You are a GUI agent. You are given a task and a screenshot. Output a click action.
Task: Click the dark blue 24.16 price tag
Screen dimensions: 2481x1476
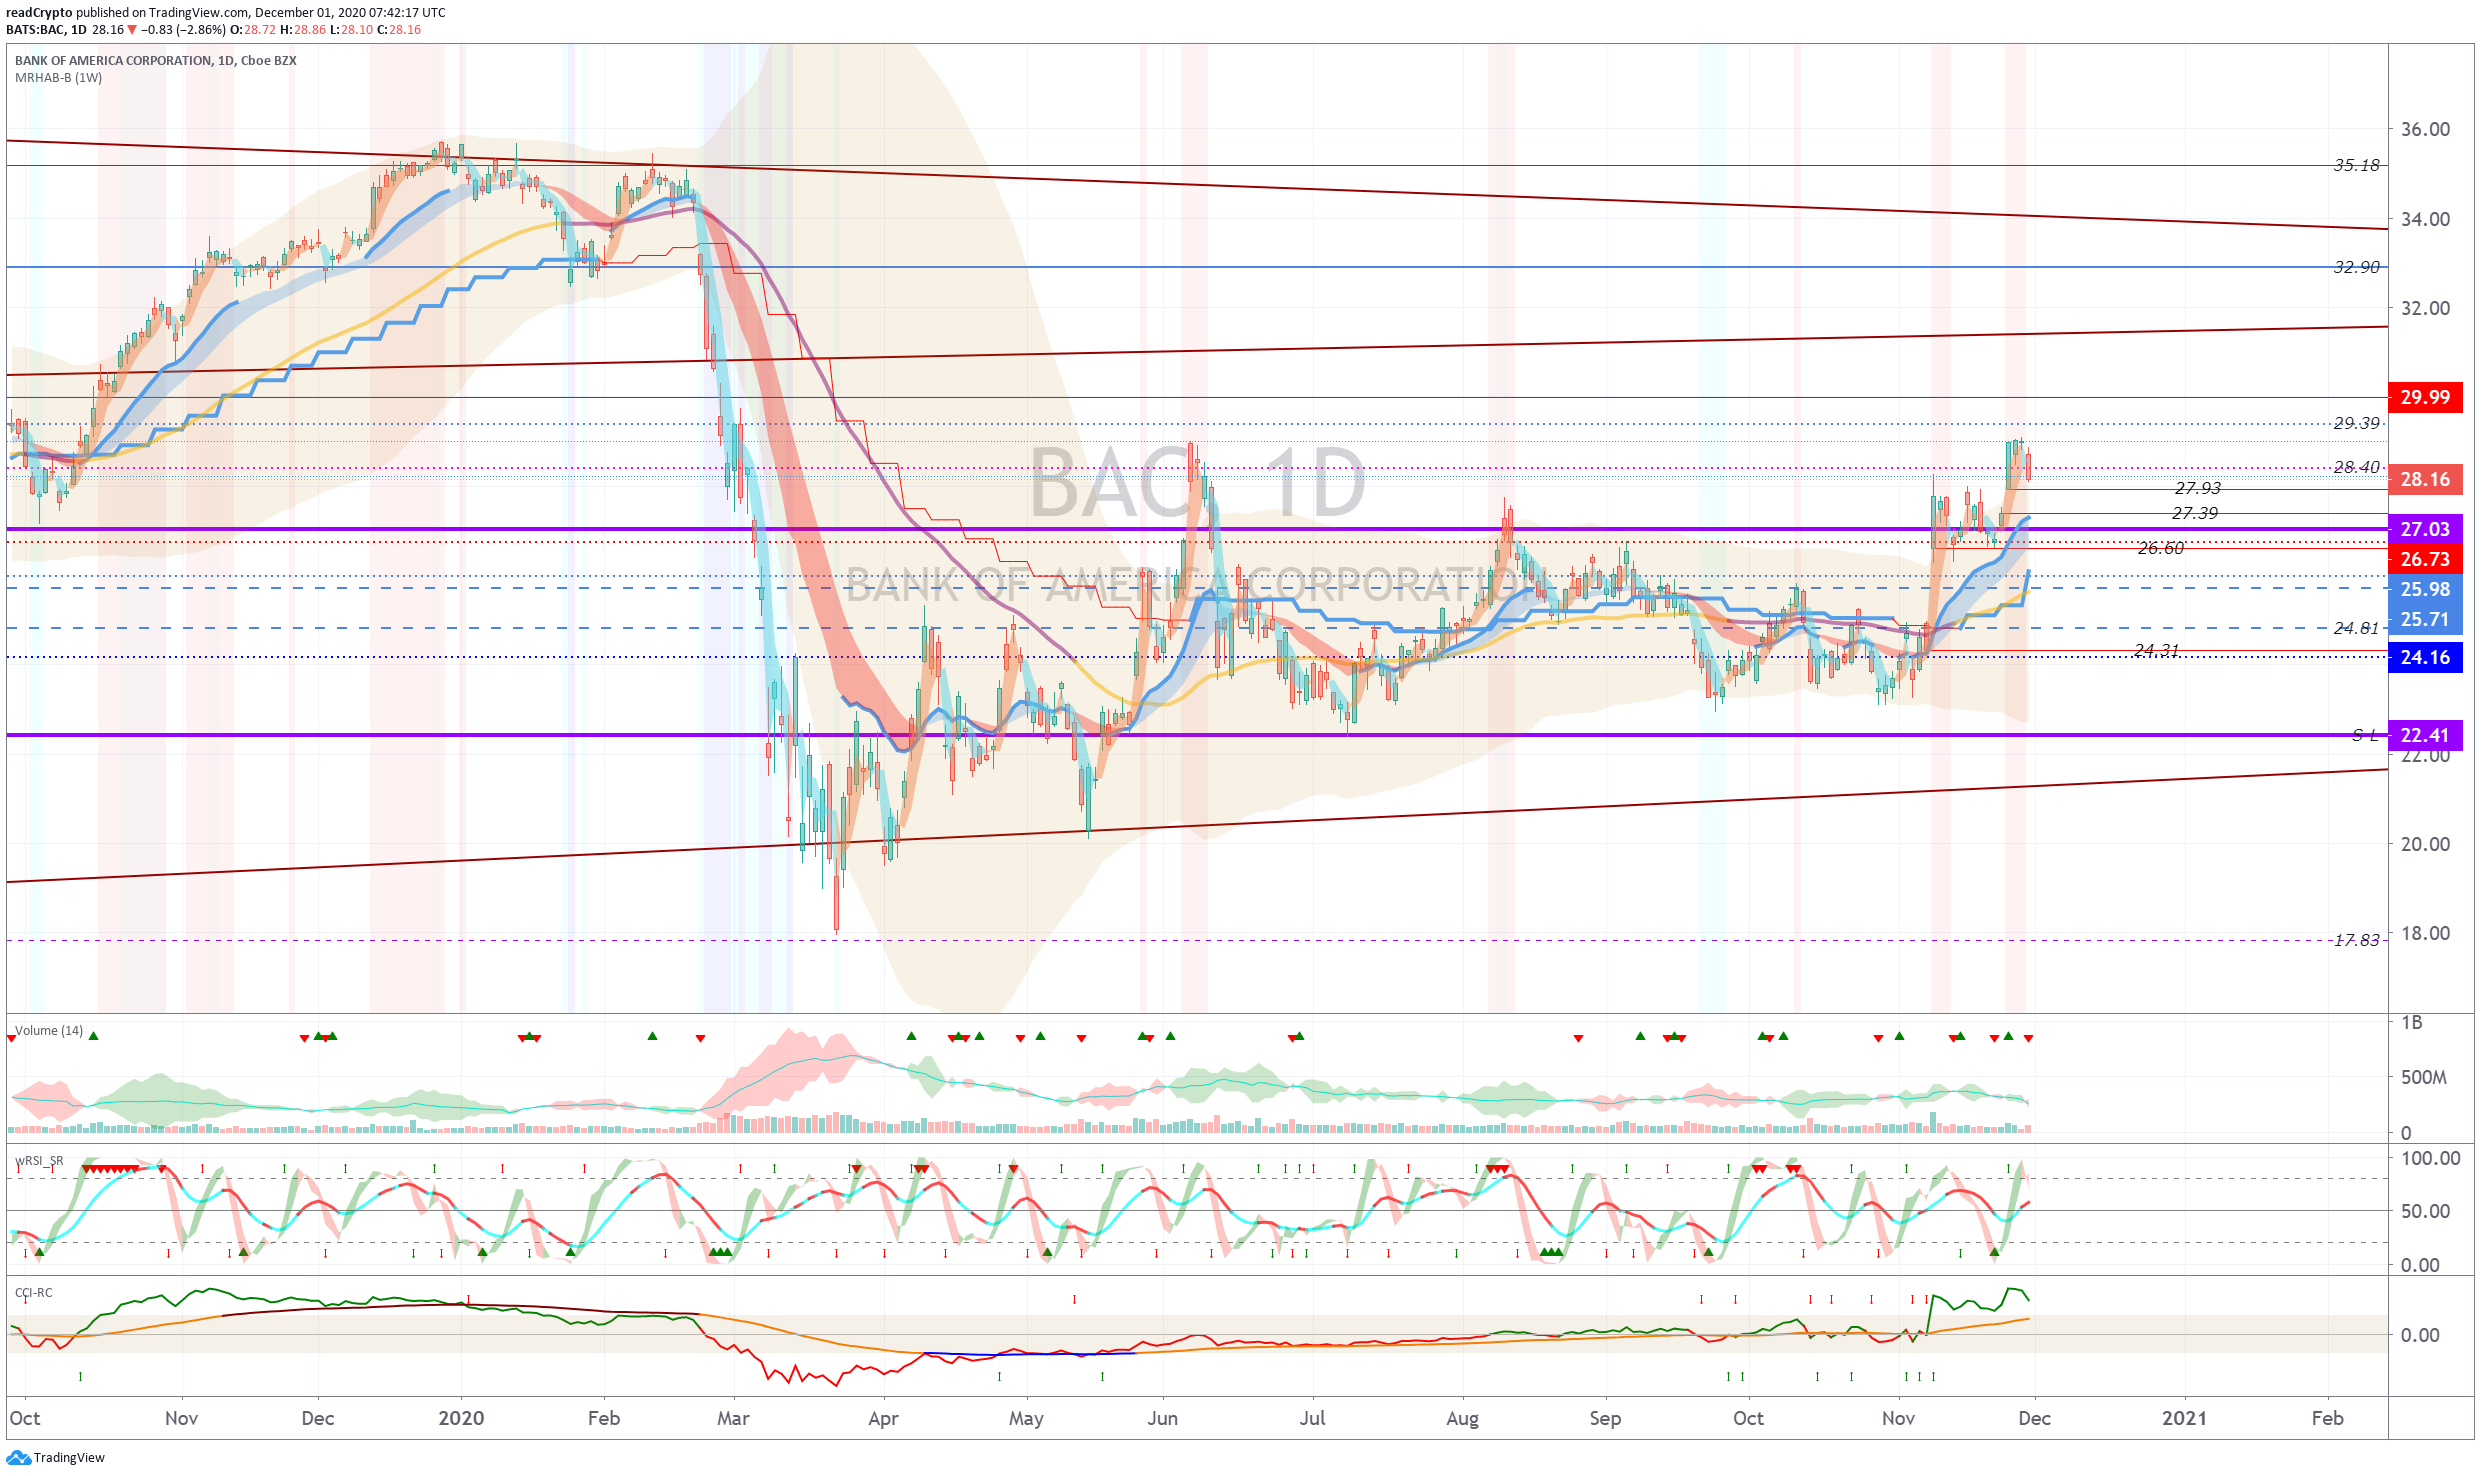(2425, 658)
